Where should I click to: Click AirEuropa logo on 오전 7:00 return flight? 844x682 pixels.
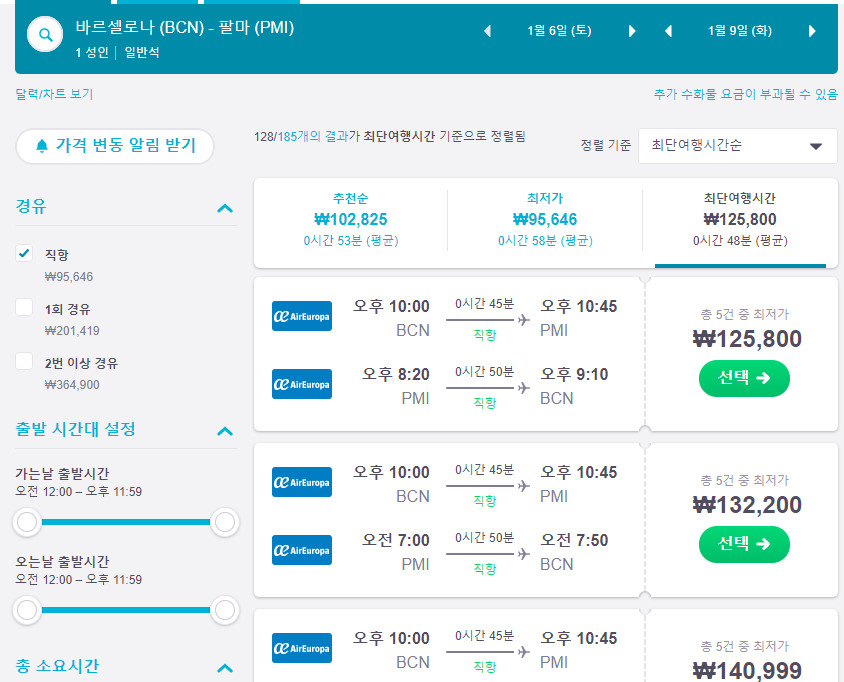pyautogui.click(x=302, y=550)
